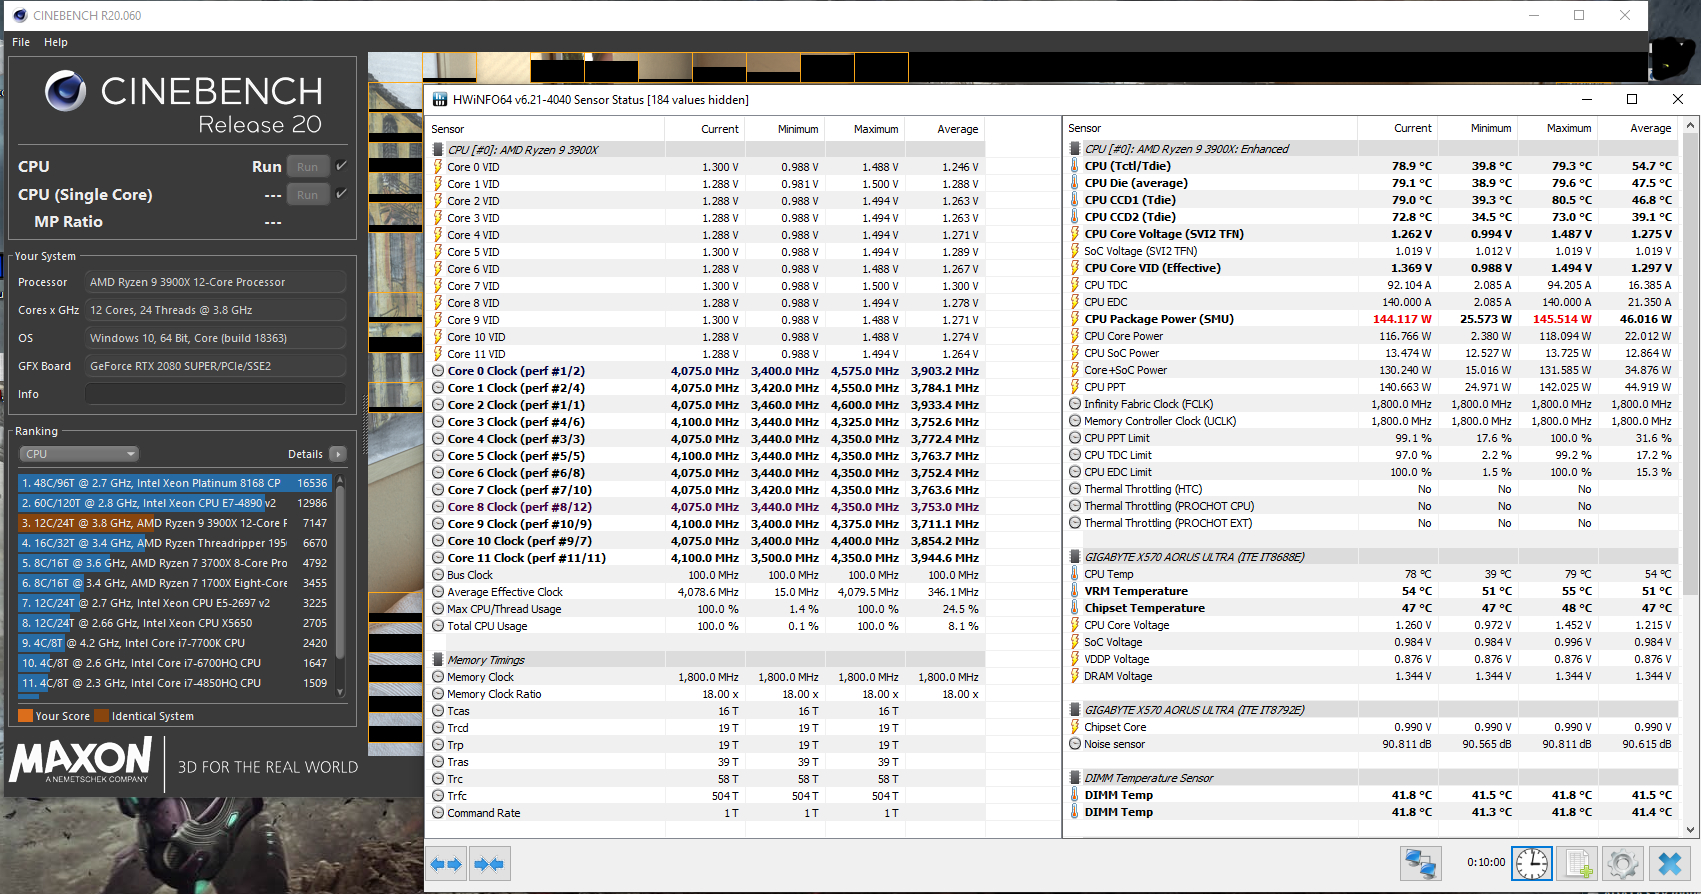Viewport: 1701px width, 894px height.
Task: Select the Command Rate sensor icon
Action: pos(438,813)
